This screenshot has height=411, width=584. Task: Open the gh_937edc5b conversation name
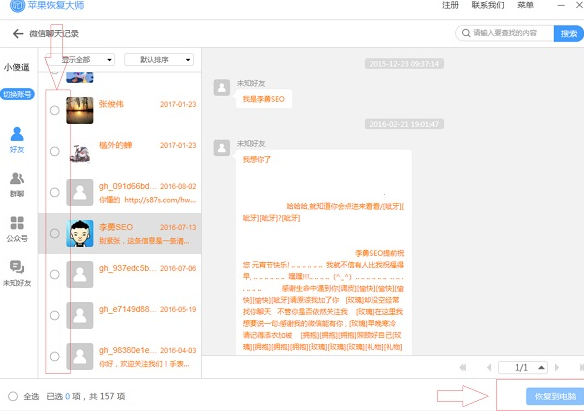(x=128, y=268)
